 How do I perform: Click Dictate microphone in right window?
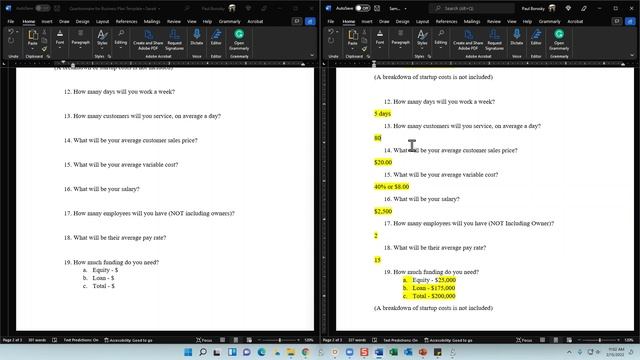pyautogui.click(x=517, y=37)
